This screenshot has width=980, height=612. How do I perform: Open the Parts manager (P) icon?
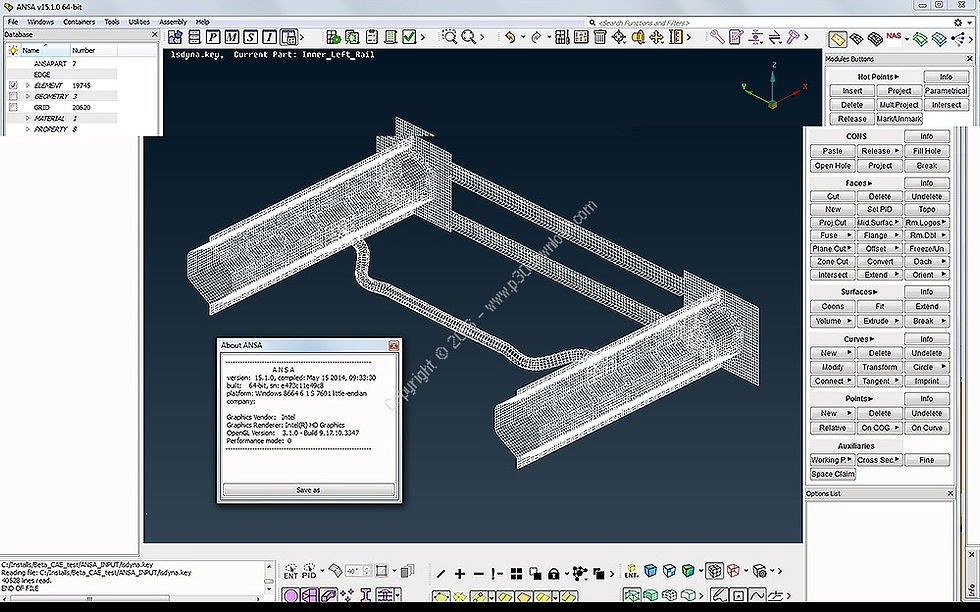pyautogui.click(x=213, y=37)
